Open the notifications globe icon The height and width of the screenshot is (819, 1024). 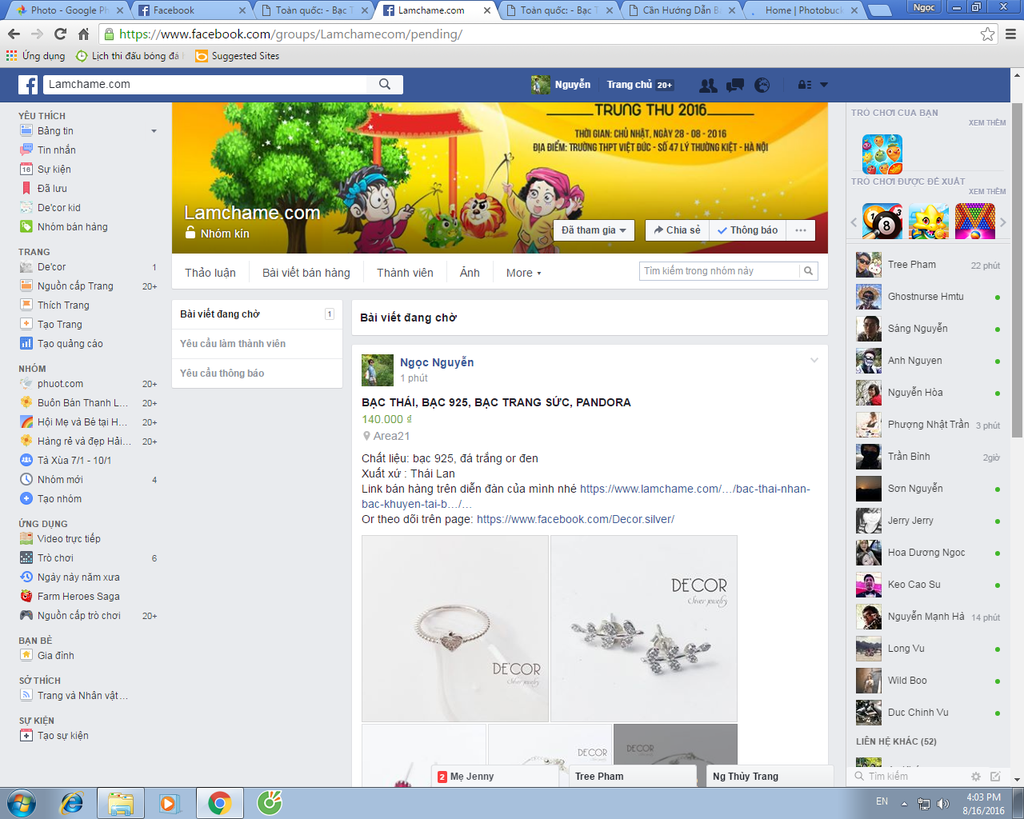762,85
